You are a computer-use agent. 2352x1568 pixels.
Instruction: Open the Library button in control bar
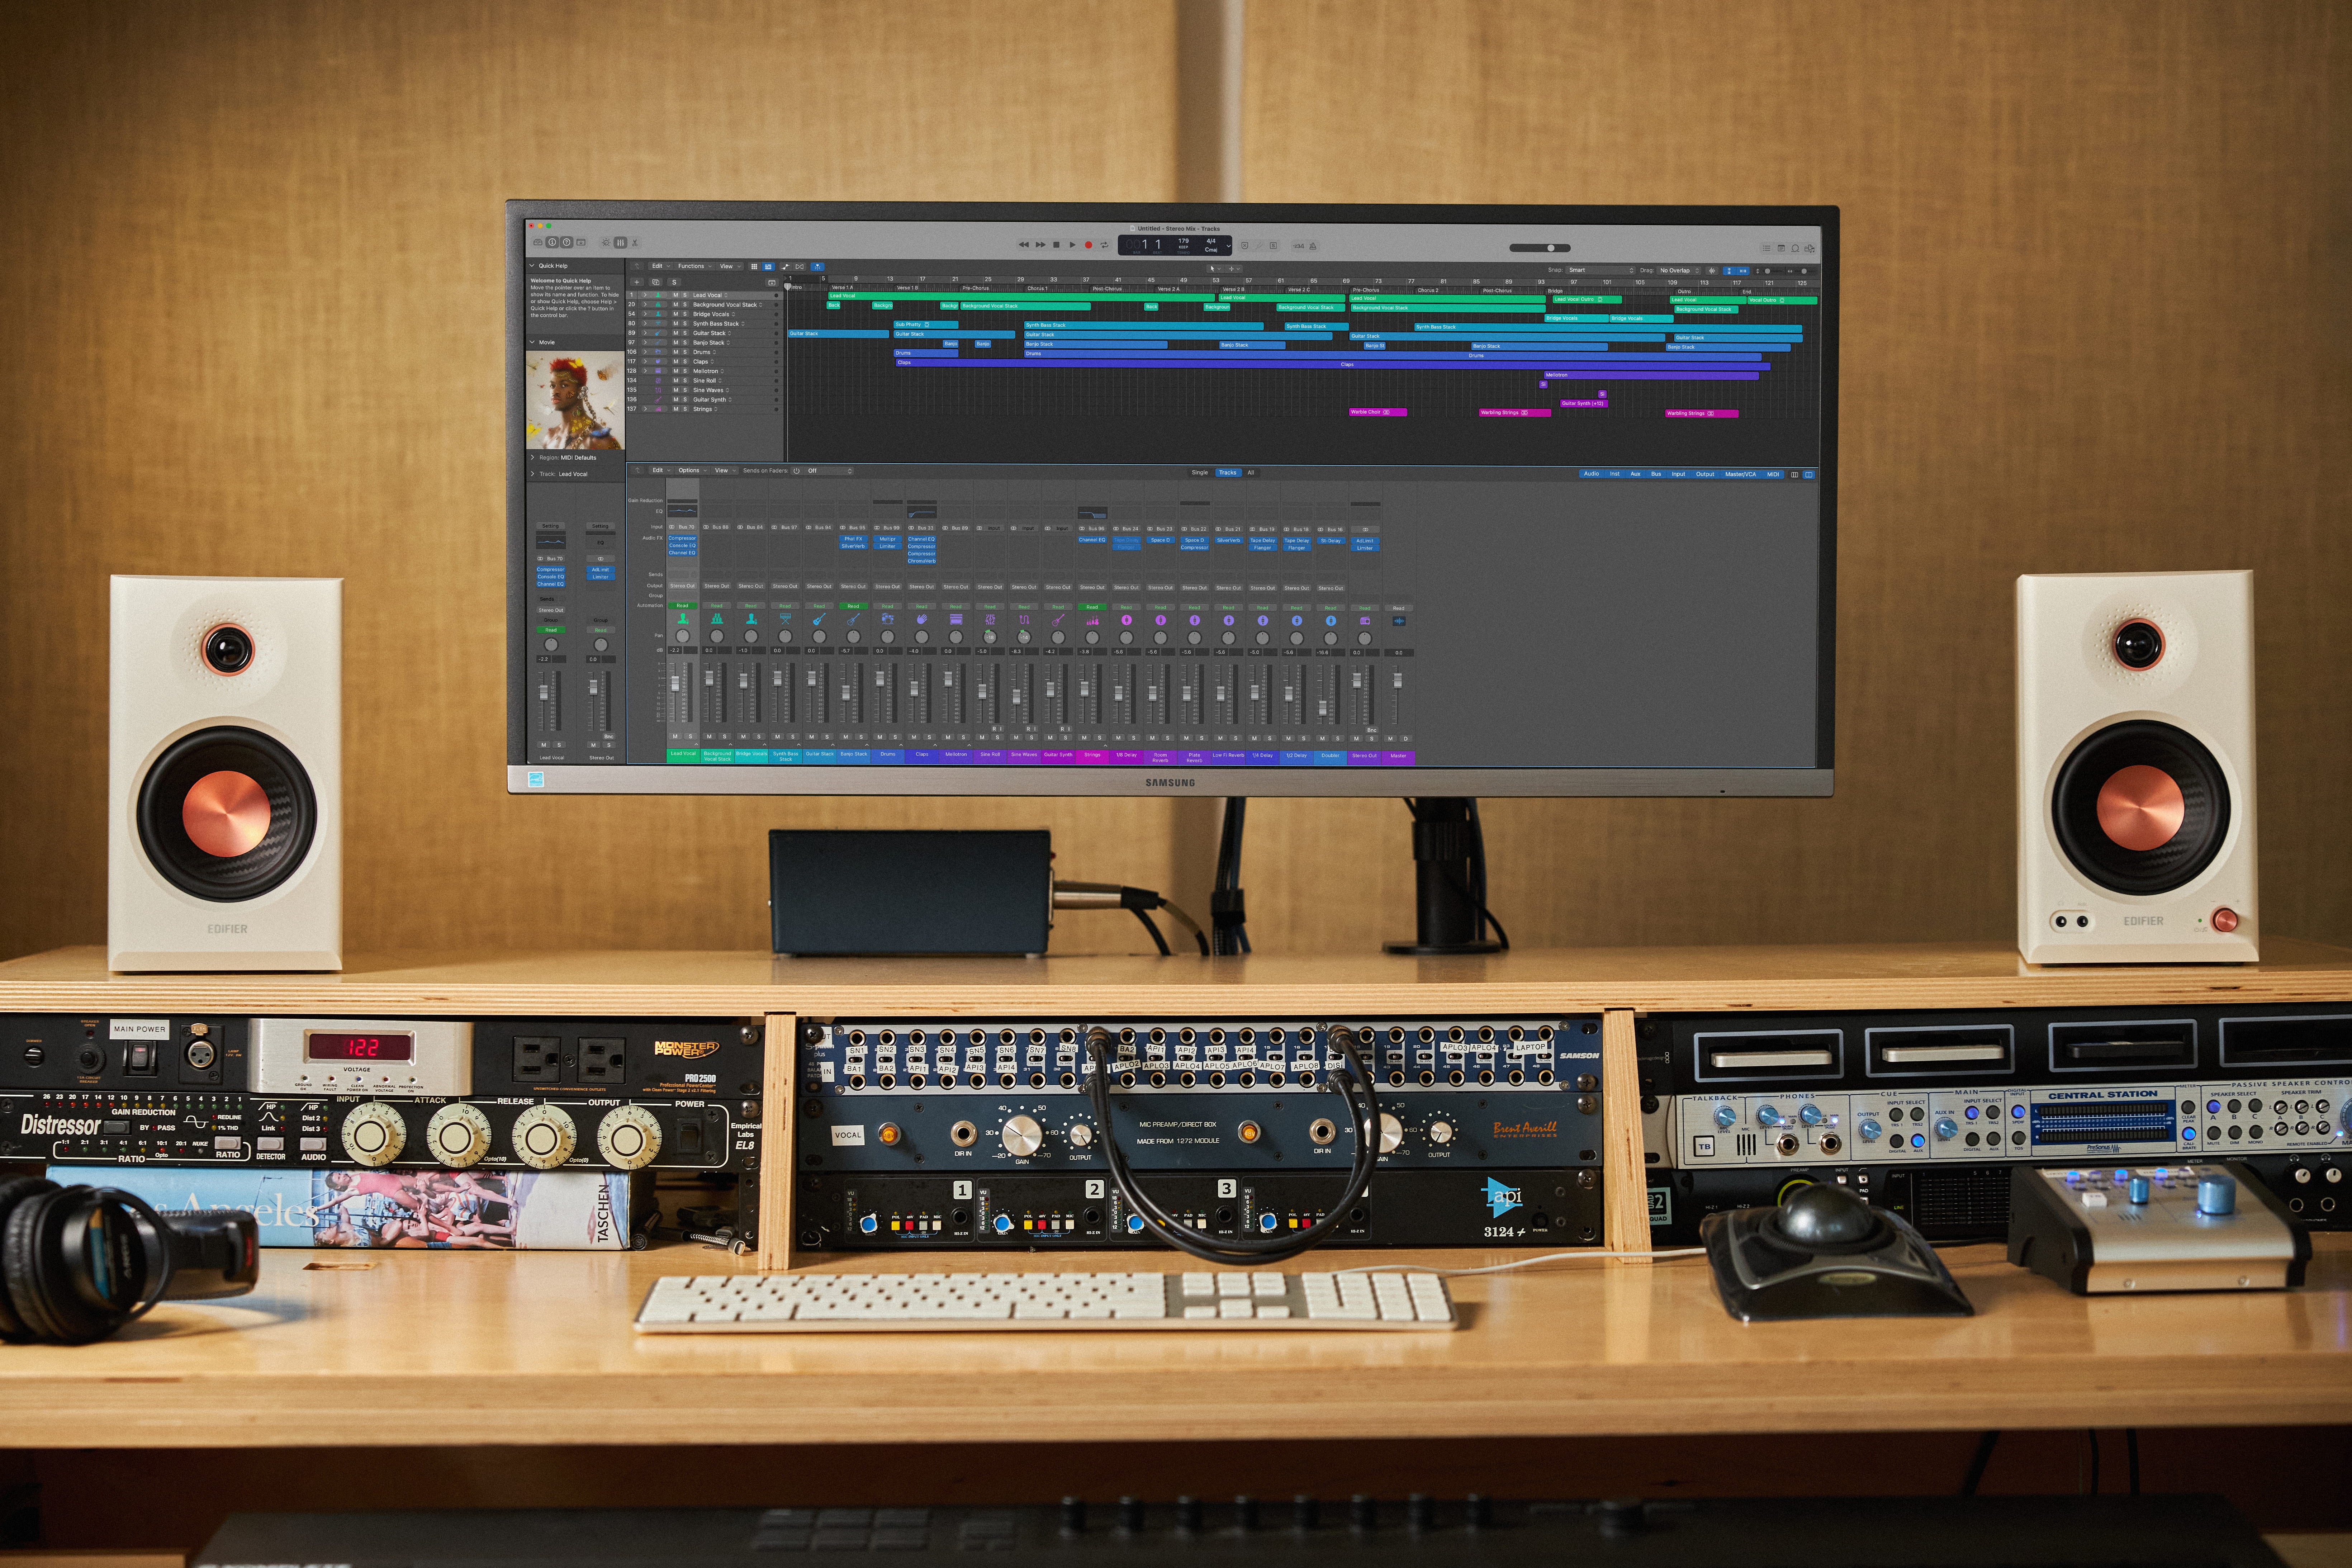click(538, 242)
